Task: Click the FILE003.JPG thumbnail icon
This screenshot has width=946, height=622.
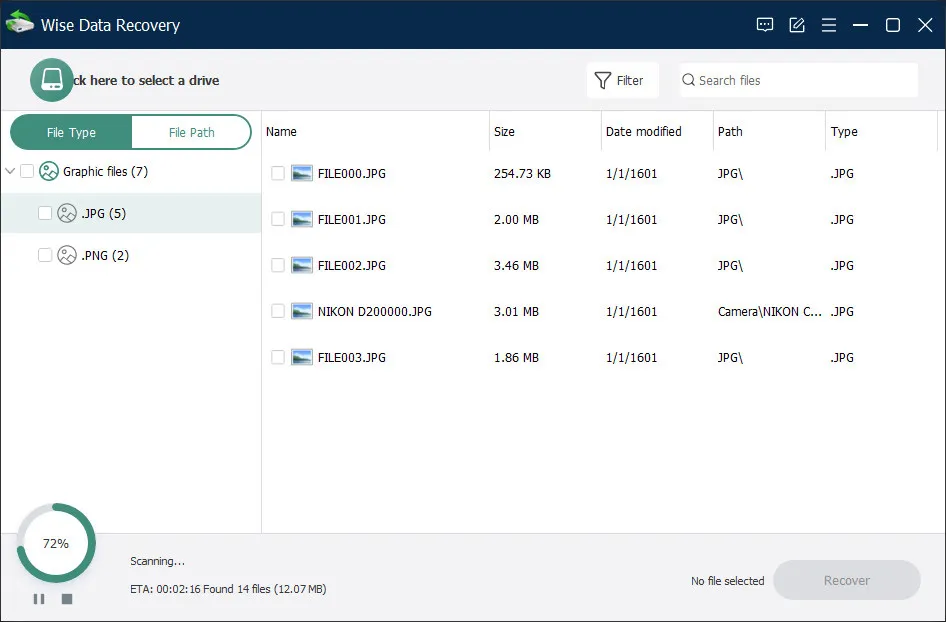Action: pyautogui.click(x=302, y=357)
